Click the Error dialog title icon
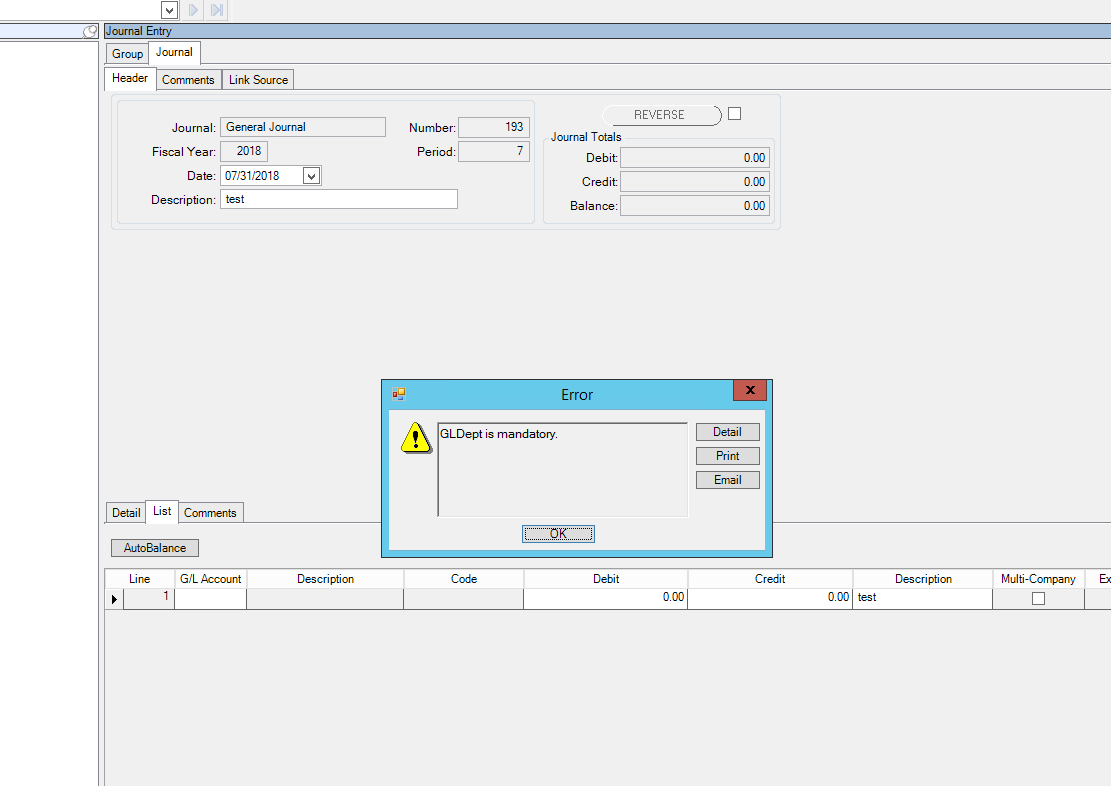 pyautogui.click(x=399, y=394)
